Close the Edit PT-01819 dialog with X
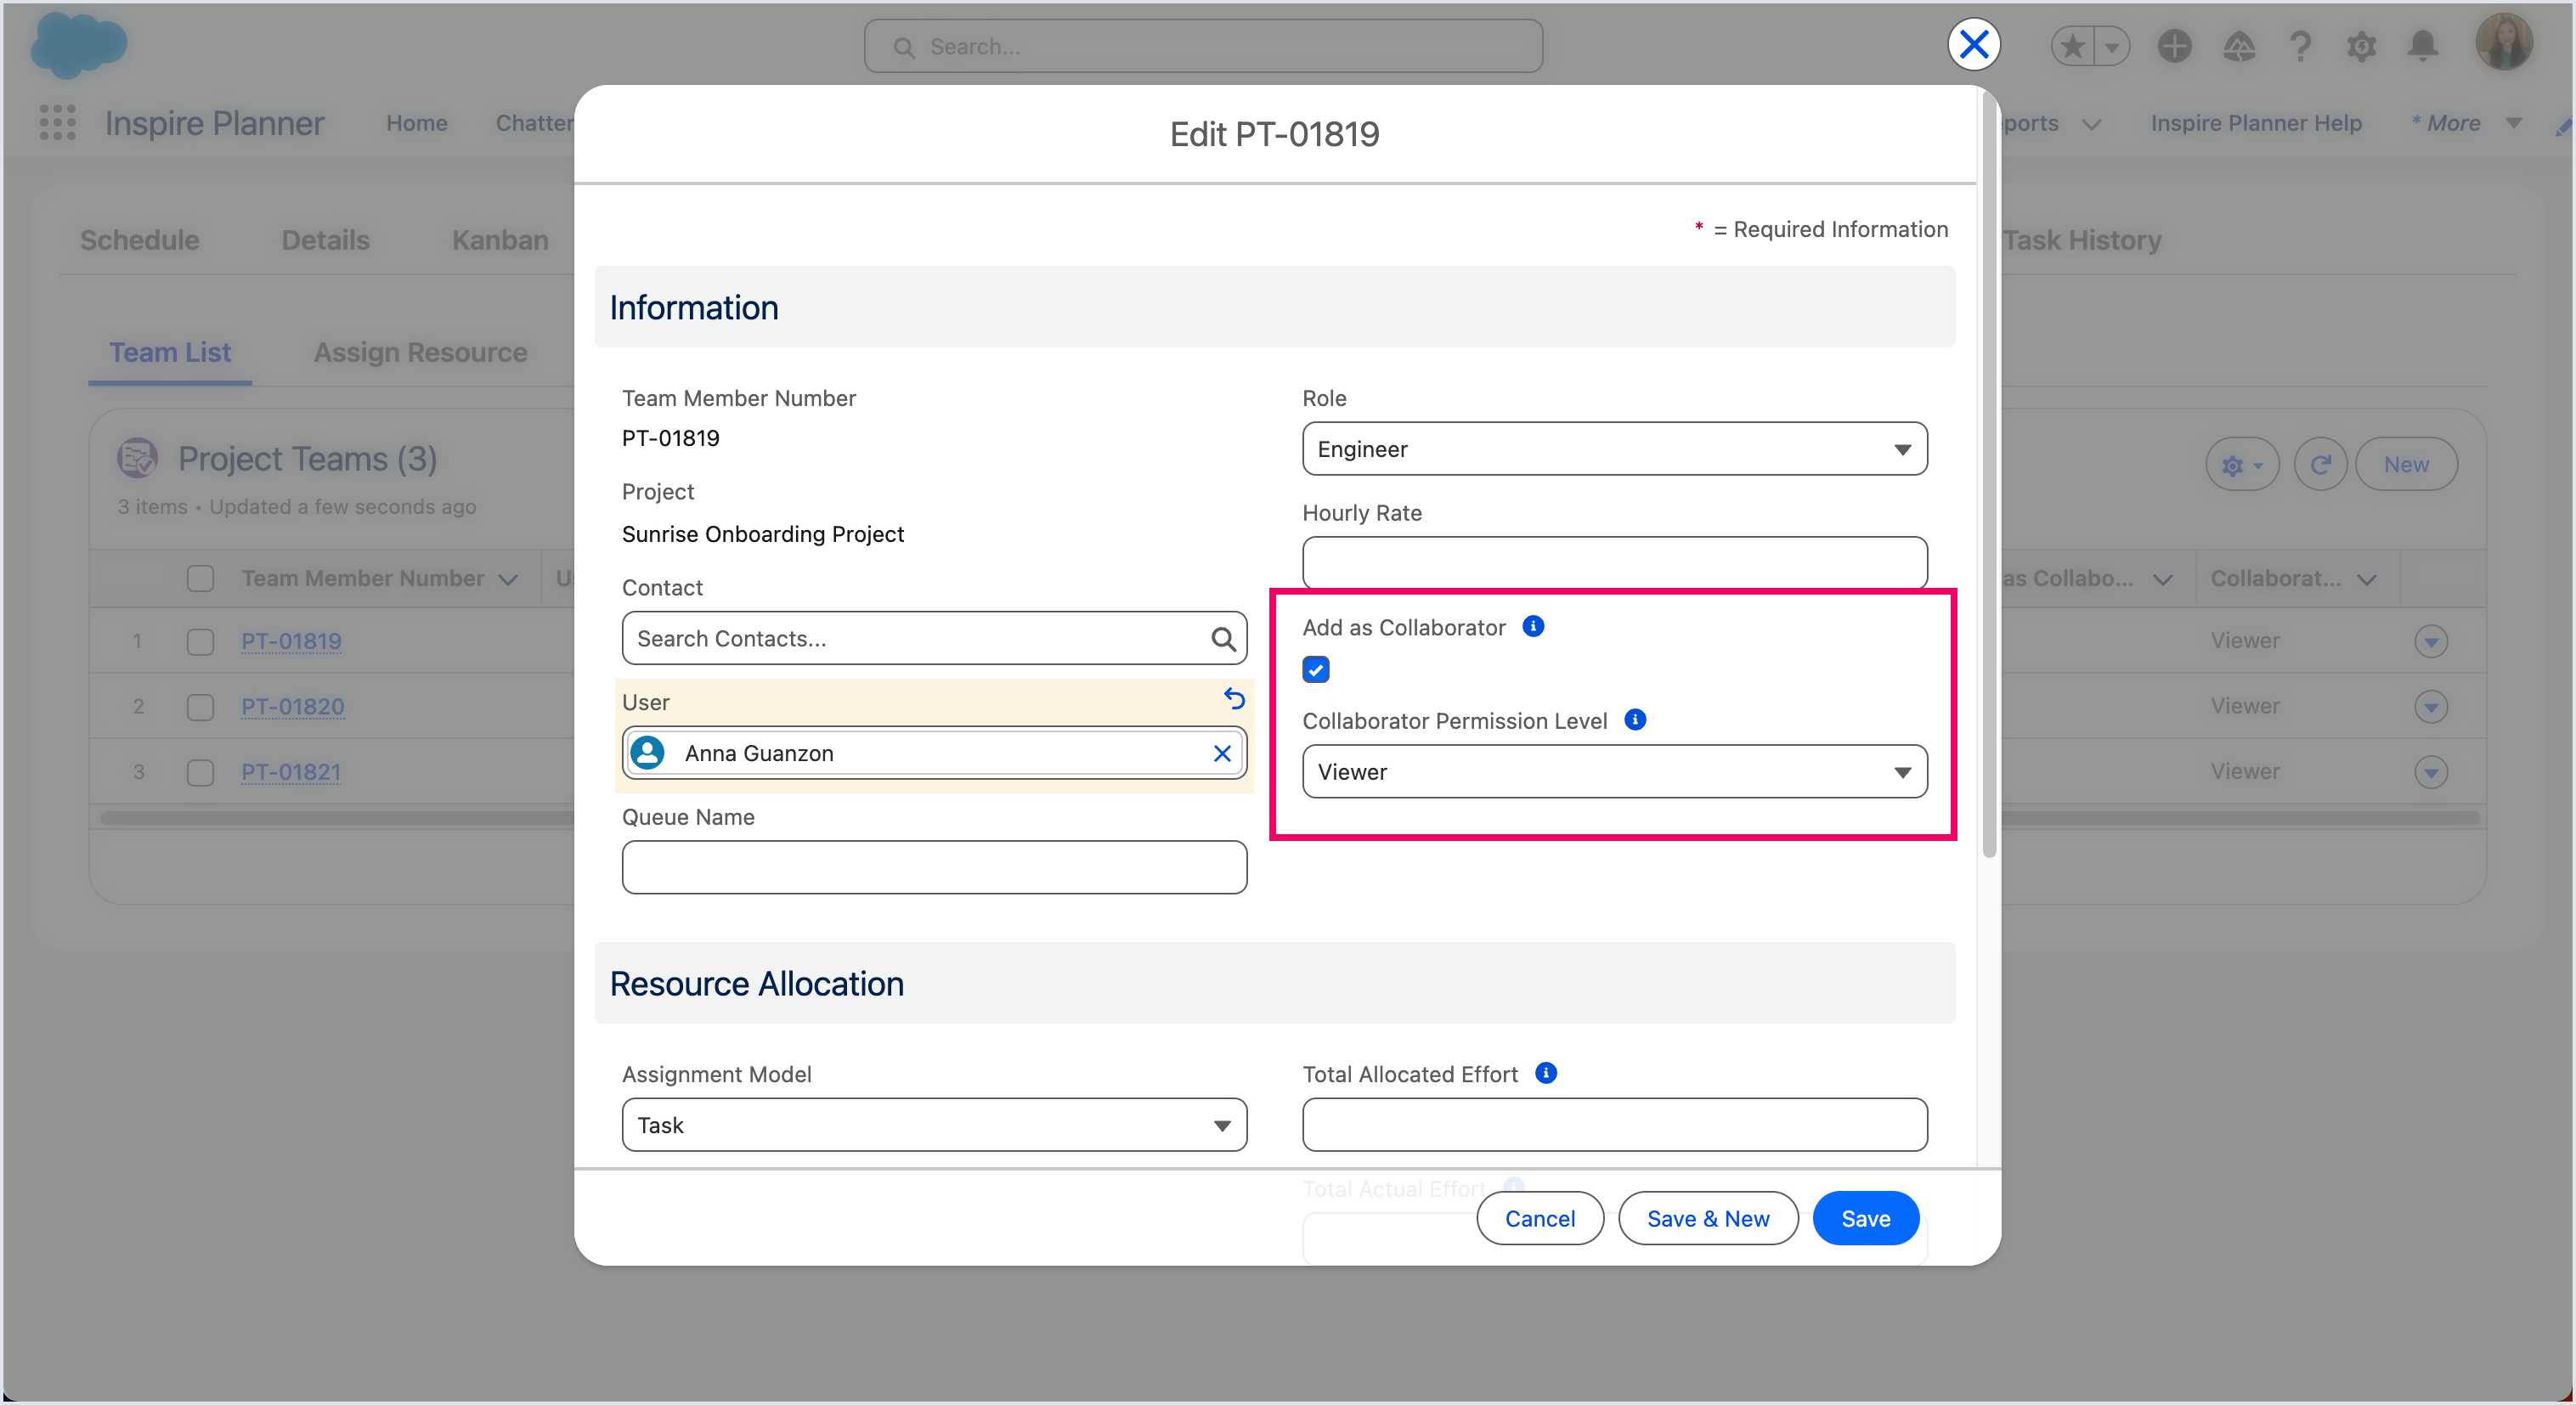Viewport: 2576px width, 1405px height. tap(1973, 44)
